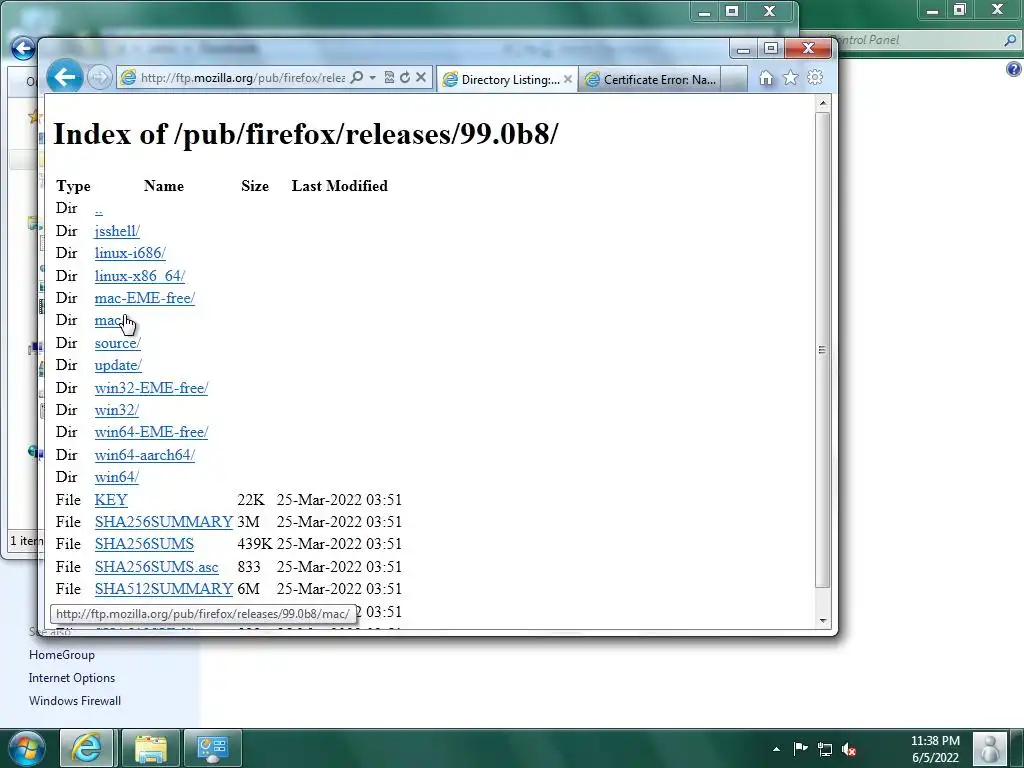Click the IE scrollbar up arrow

tap(823, 103)
